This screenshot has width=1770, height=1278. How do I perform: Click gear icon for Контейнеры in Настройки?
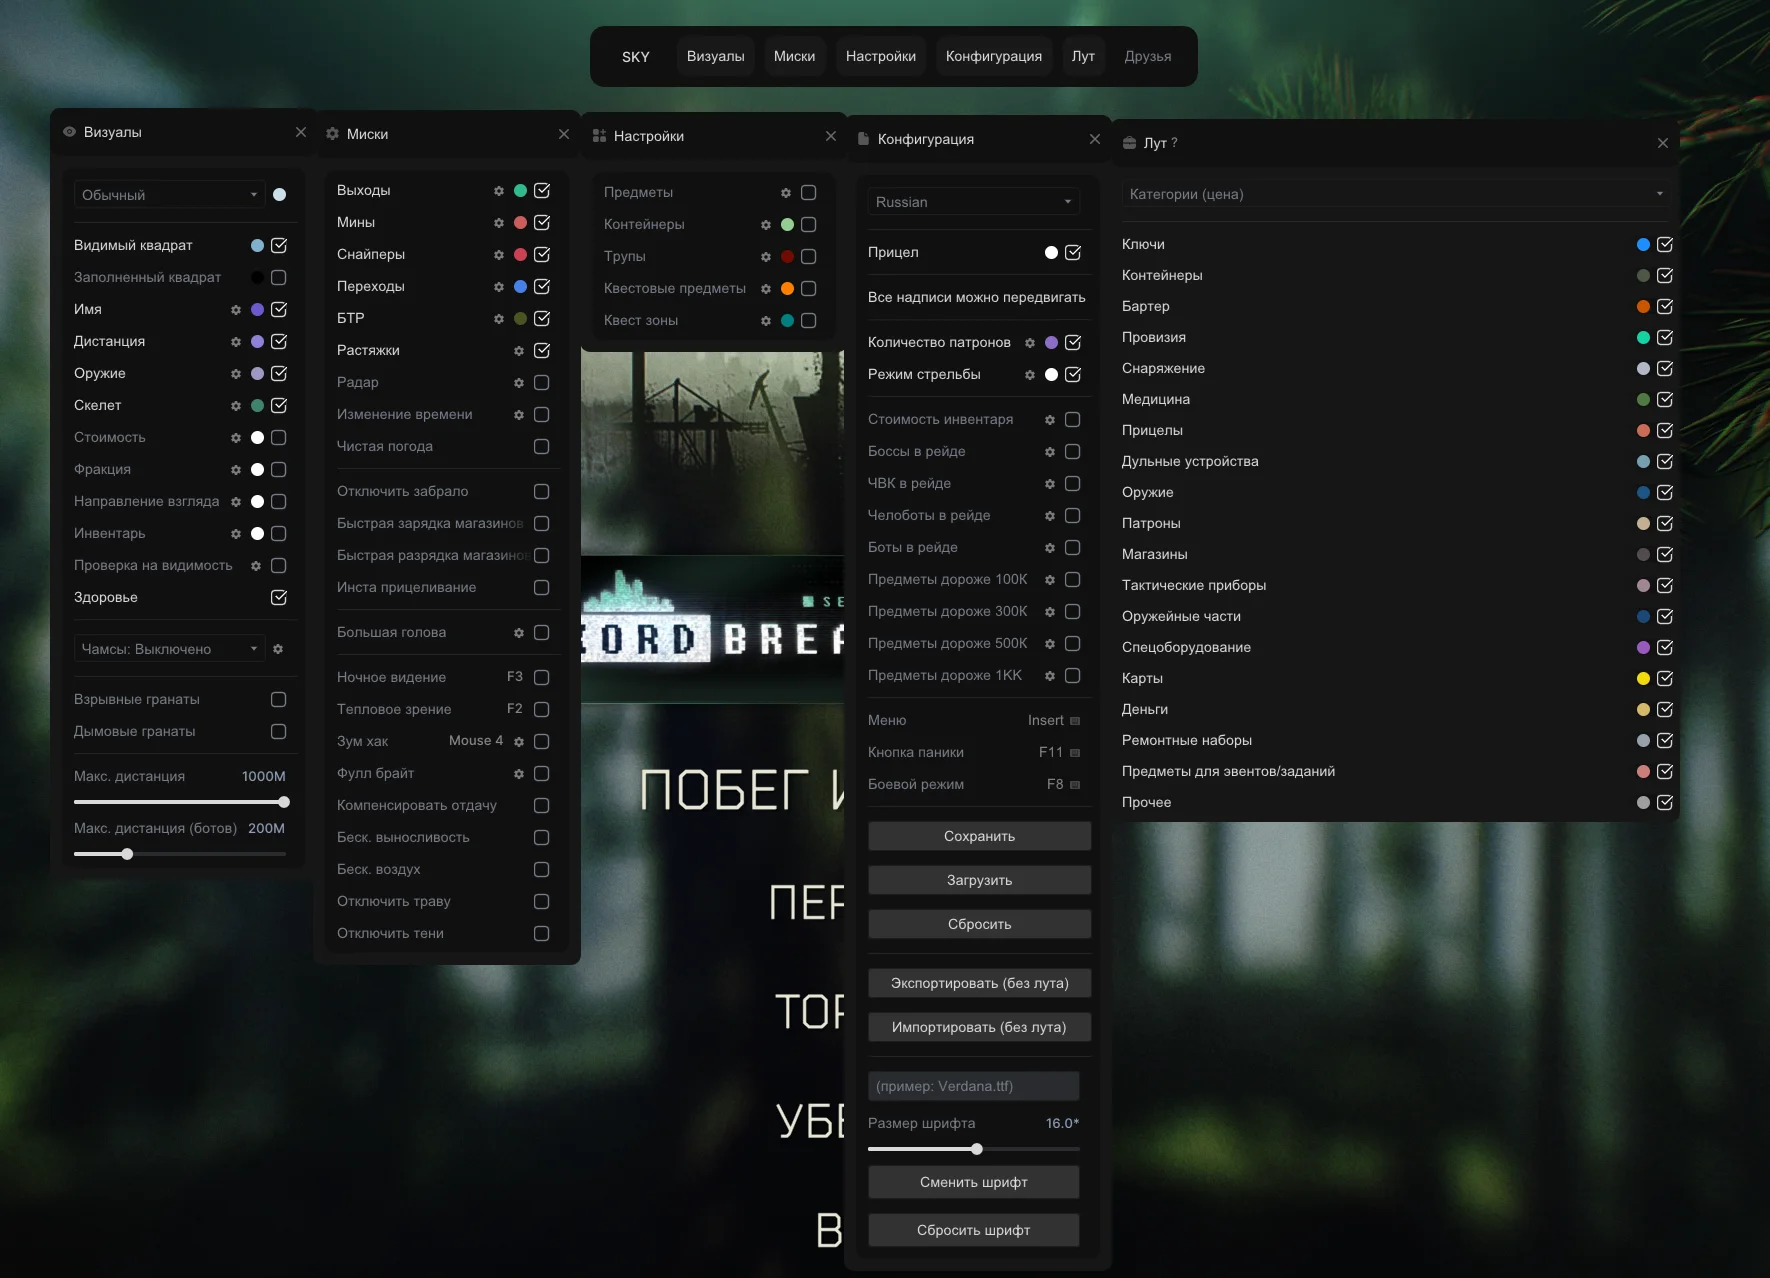766,225
